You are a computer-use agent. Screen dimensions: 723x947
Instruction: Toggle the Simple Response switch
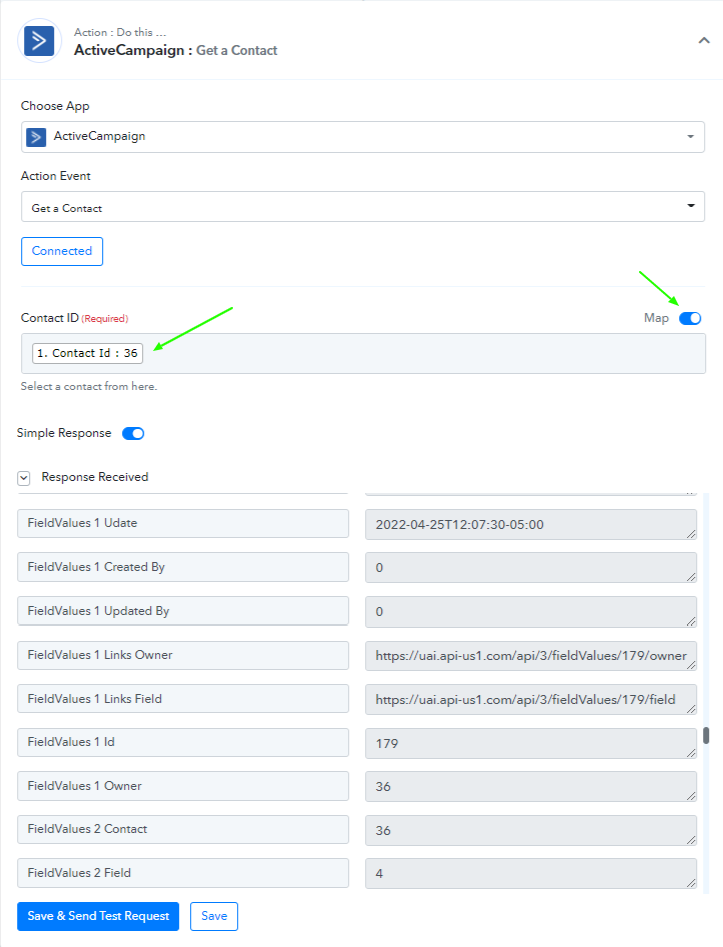pyautogui.click(x=133, y=434)
